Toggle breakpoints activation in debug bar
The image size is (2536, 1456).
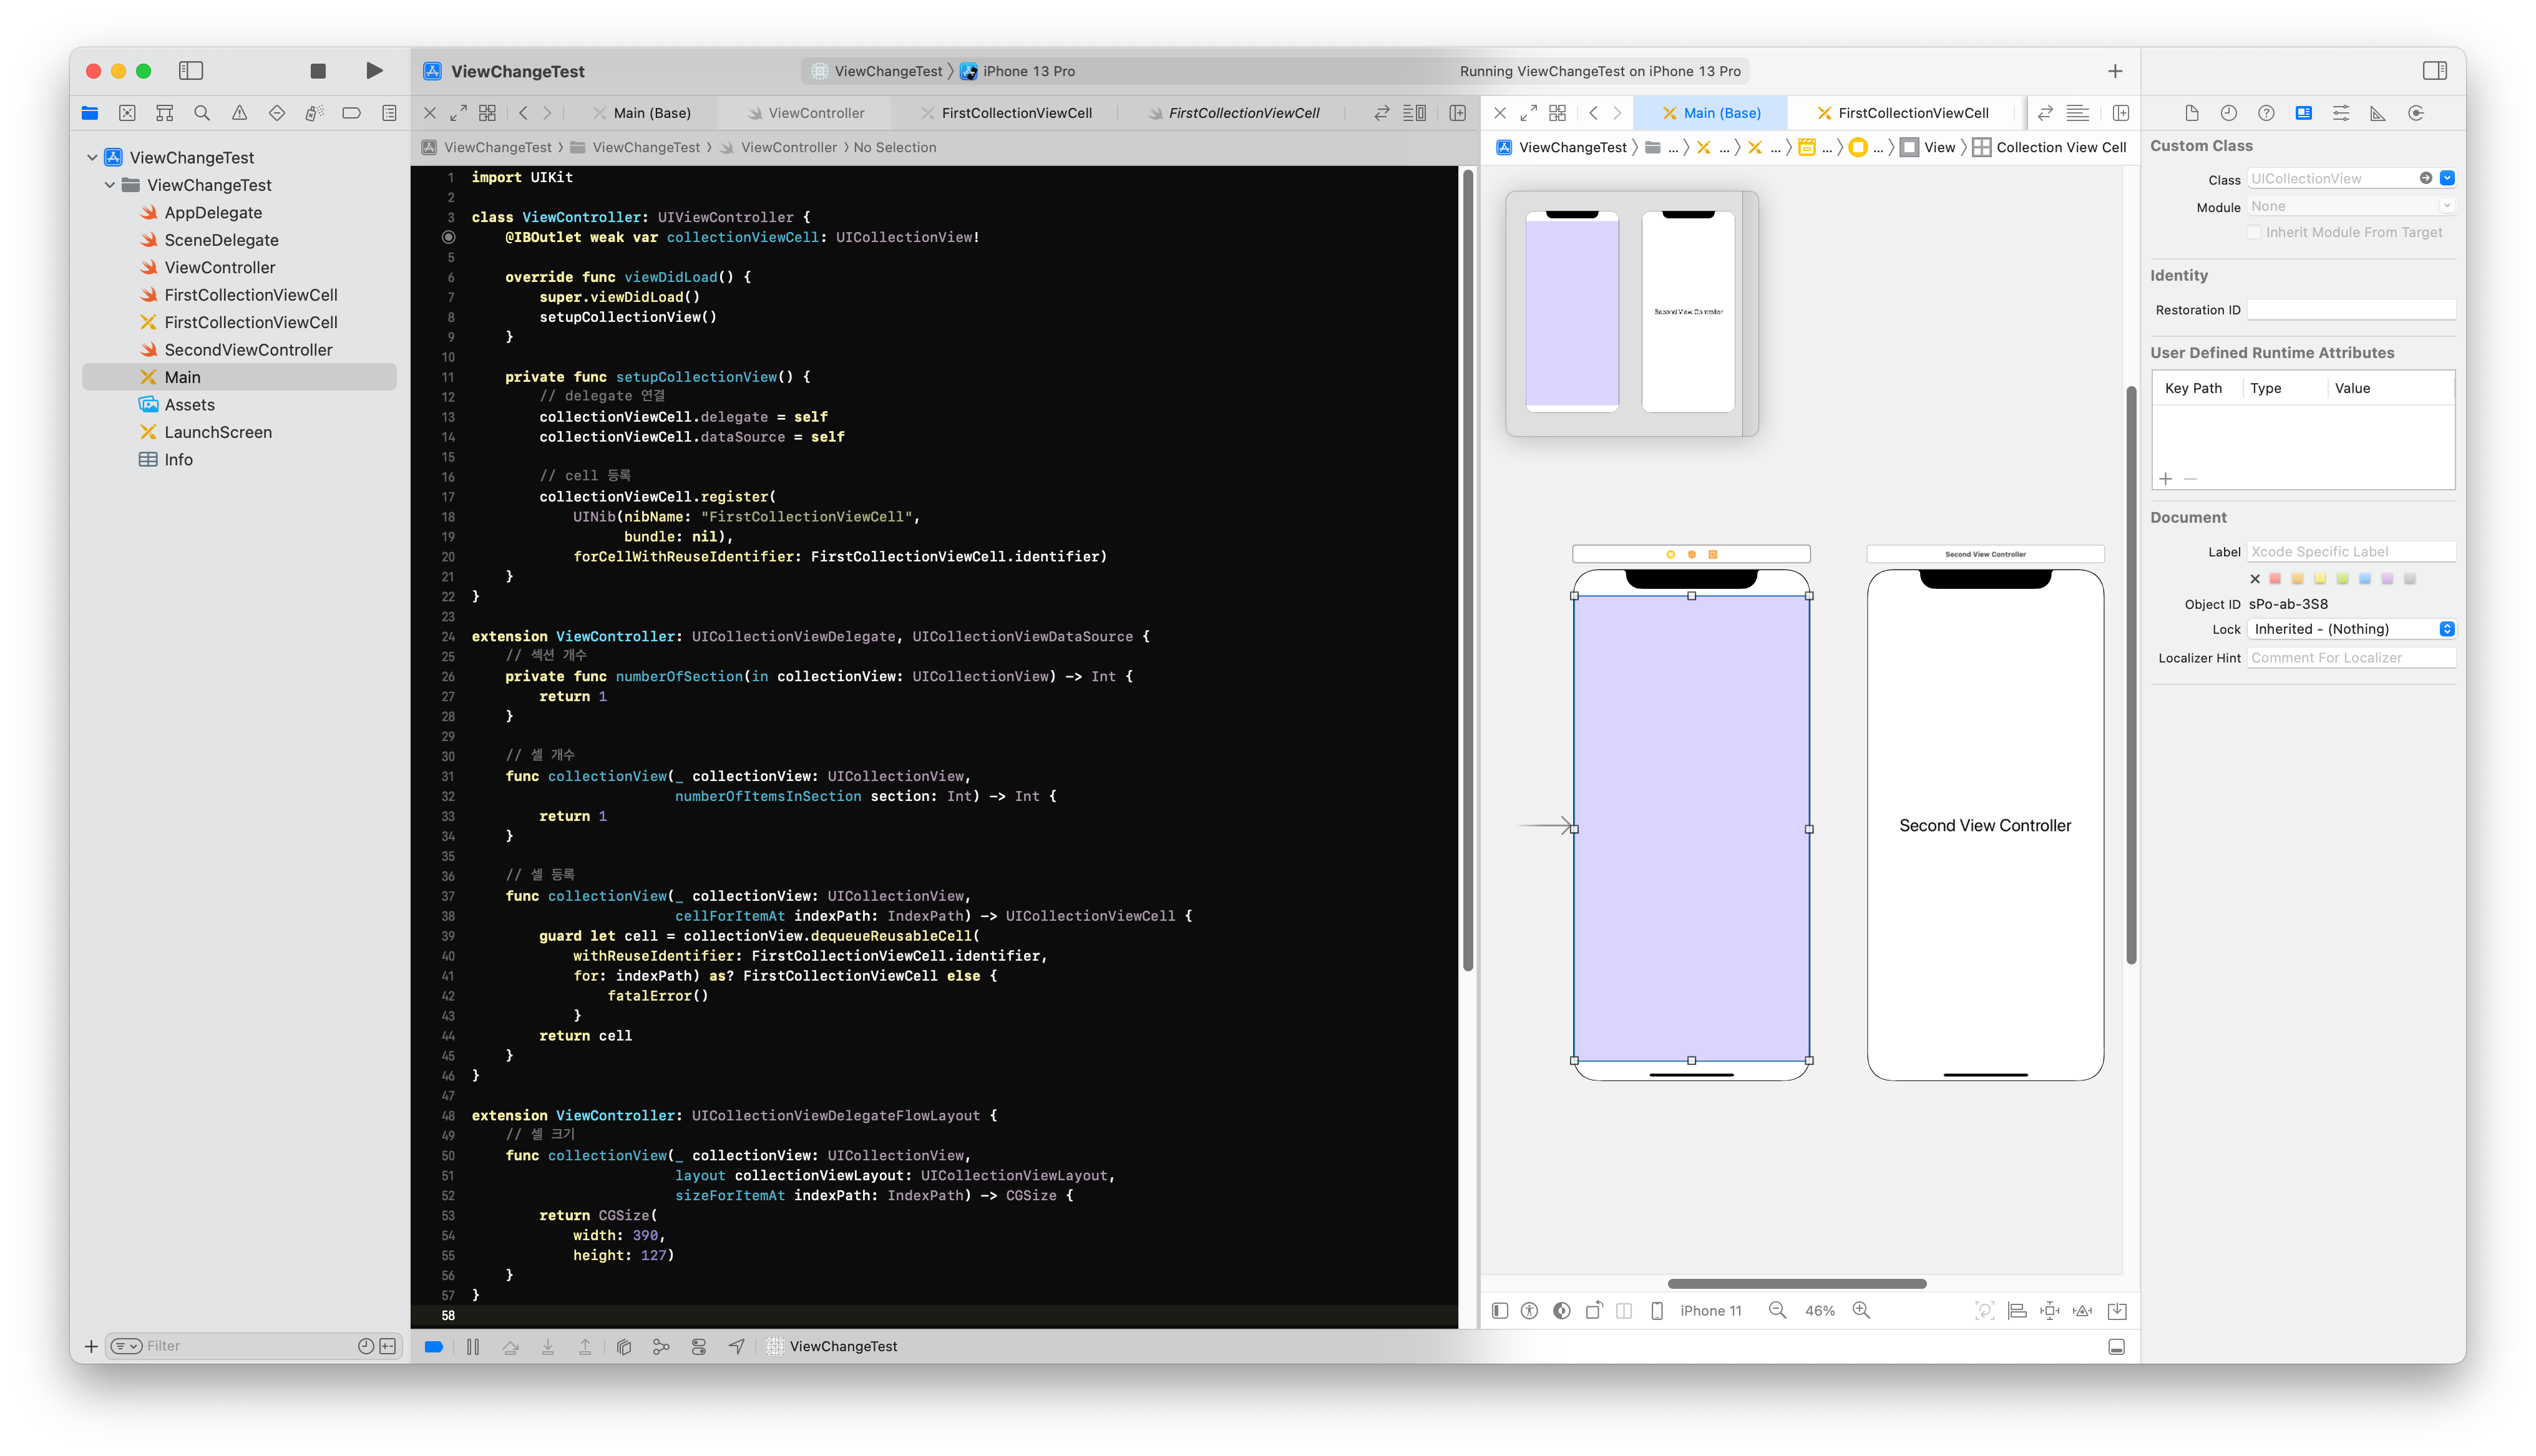pos(434,1347)
